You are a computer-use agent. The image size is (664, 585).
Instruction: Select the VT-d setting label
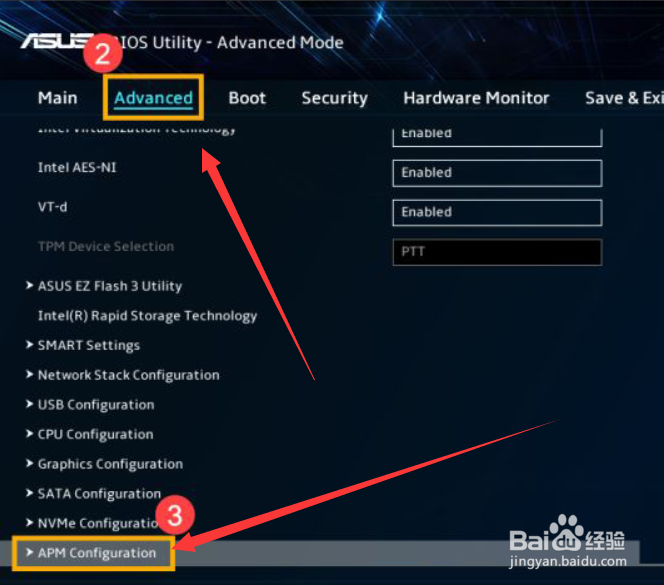pyautogui.click(x=53, y=207)
